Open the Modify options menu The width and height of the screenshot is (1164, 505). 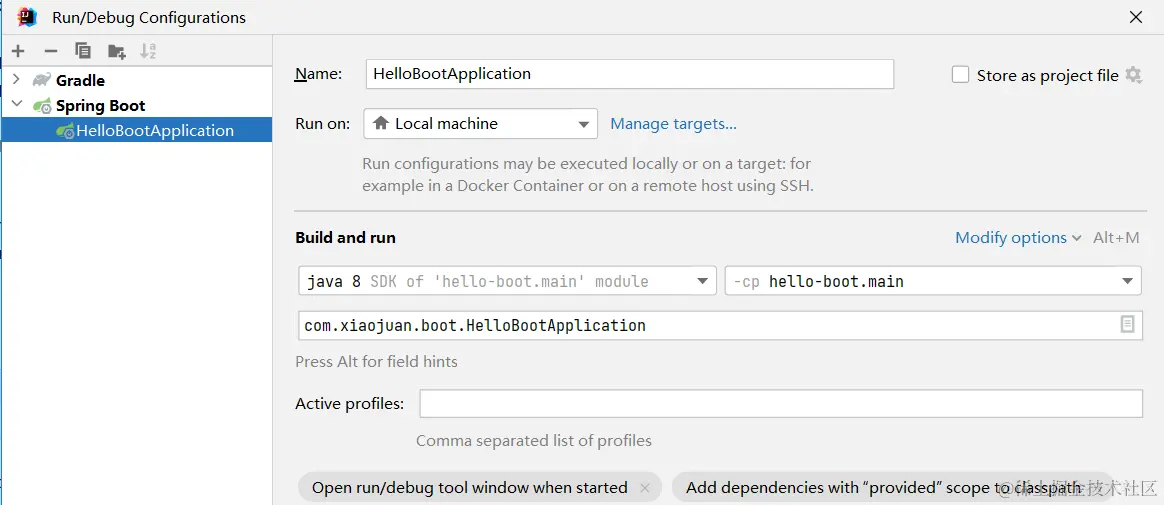[1018, 238]
